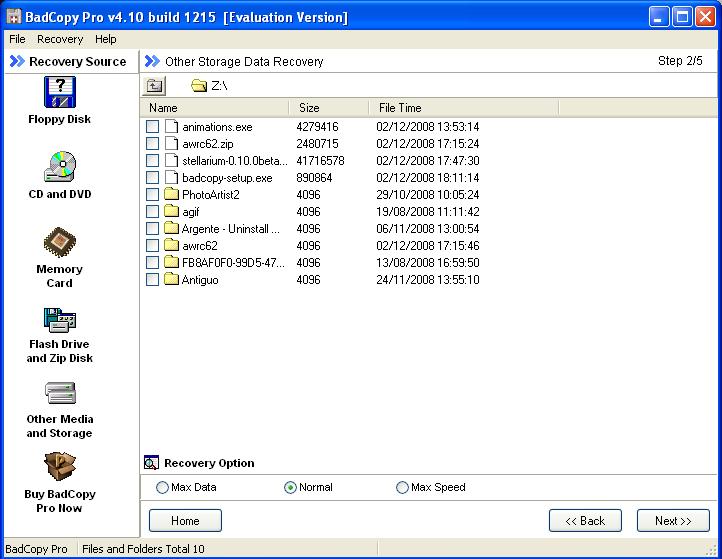This screenshot has width=722, height=559.
Task: Click the folder icon of PhotoArtist2
Action: point(171,194)
